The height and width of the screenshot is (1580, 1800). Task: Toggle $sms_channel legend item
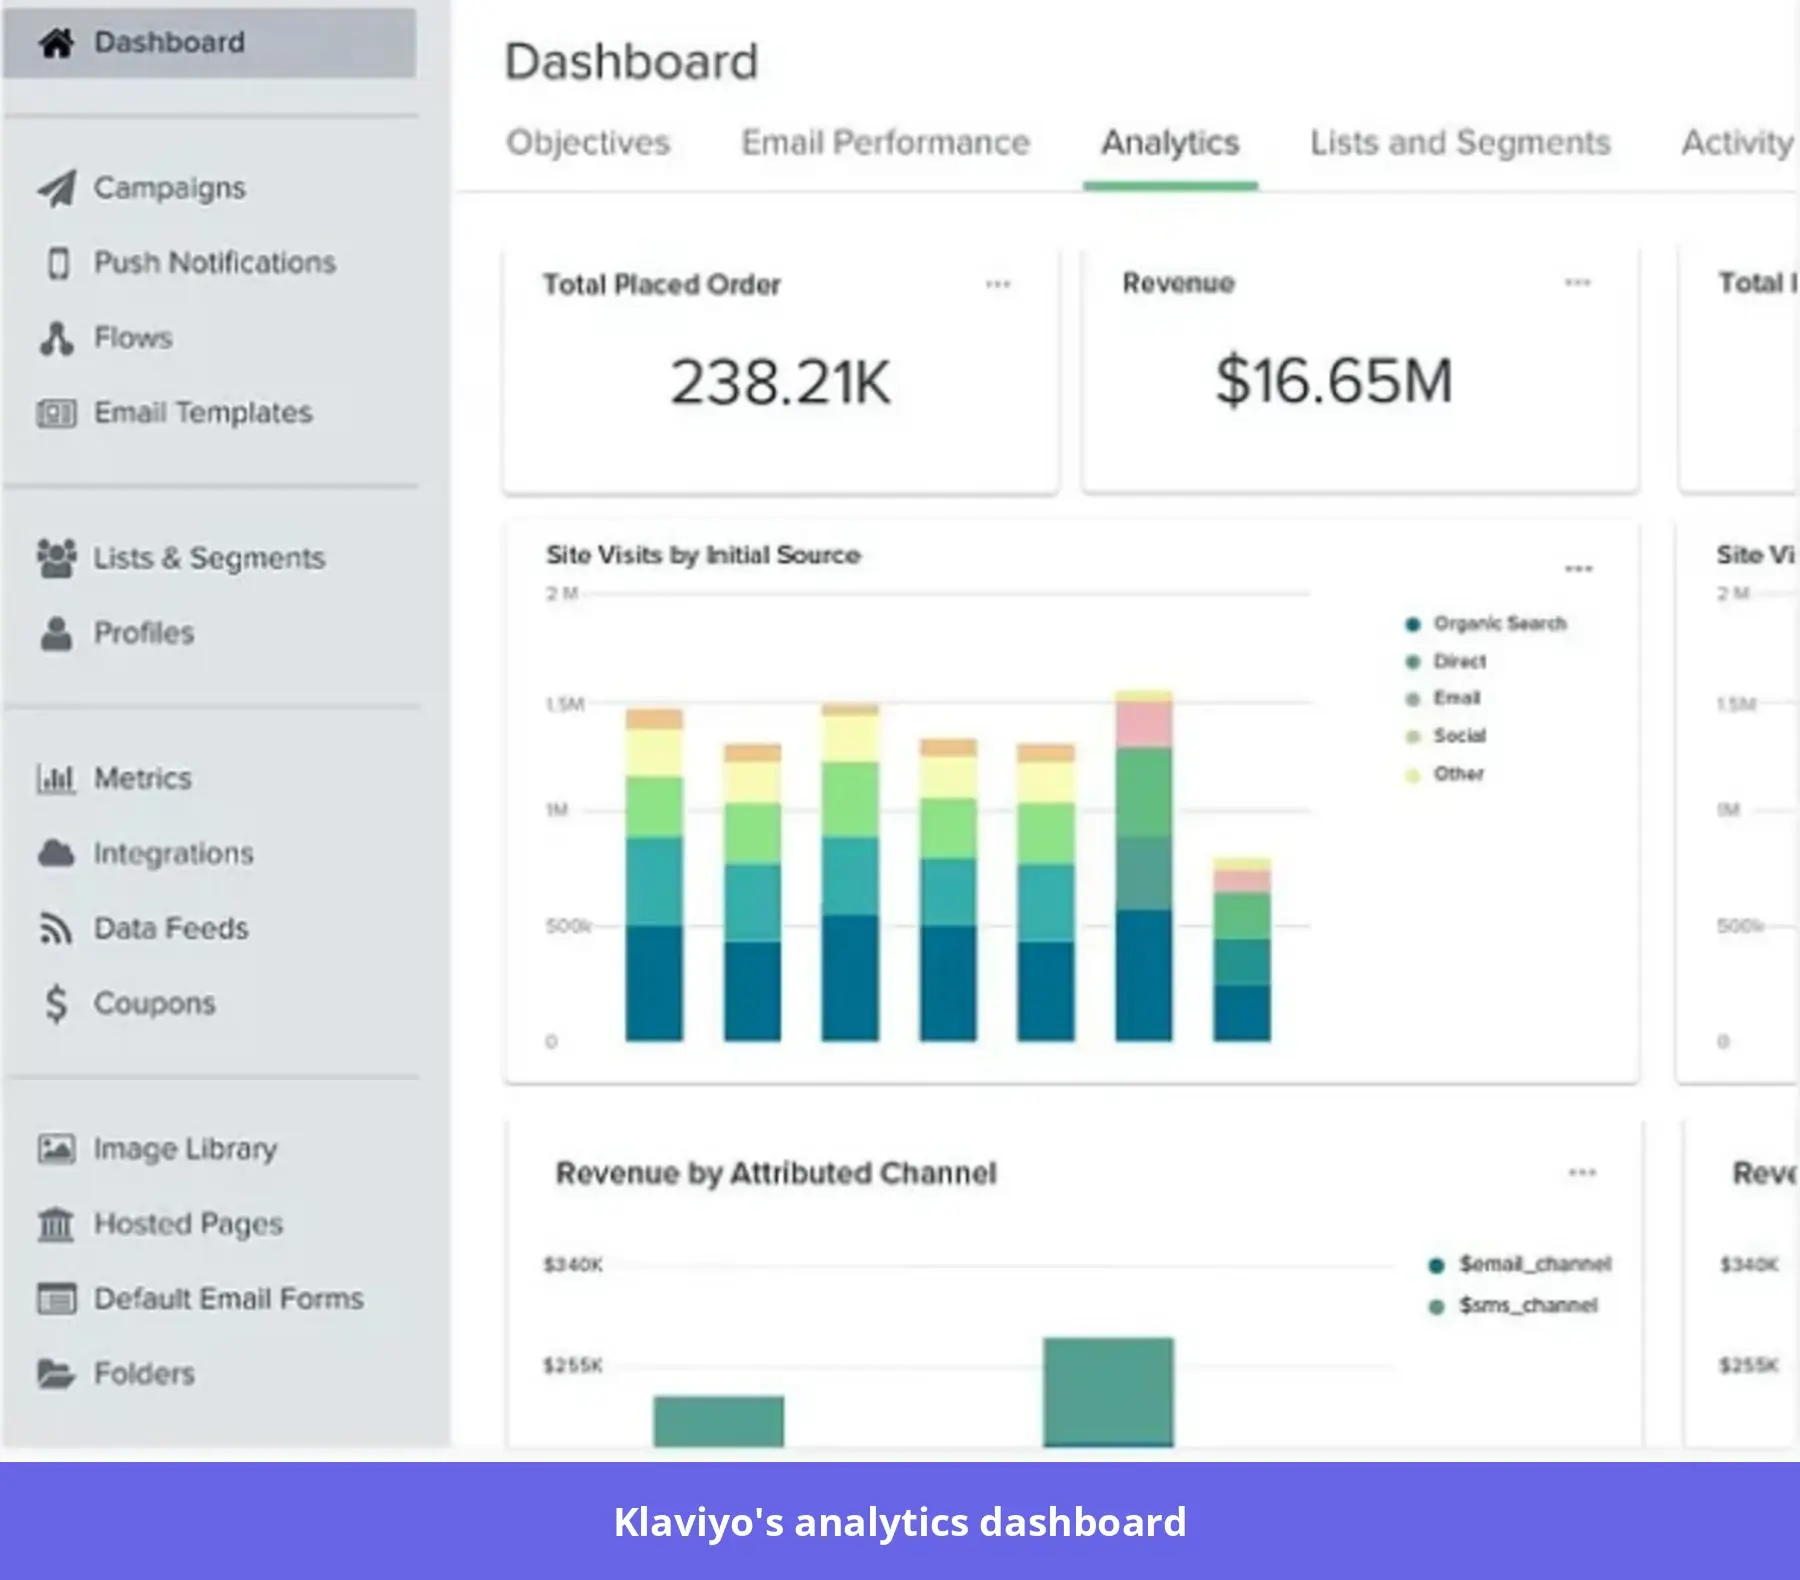(x=1513, y=1306)
